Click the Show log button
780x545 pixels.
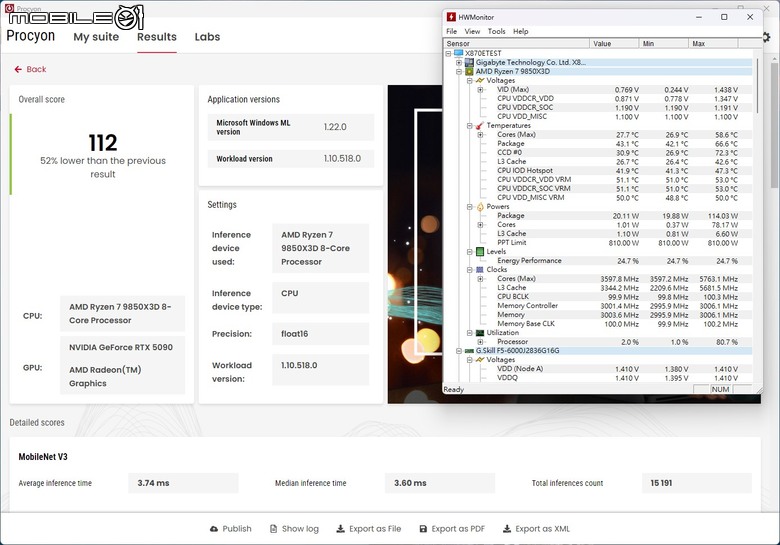point(294,529)
